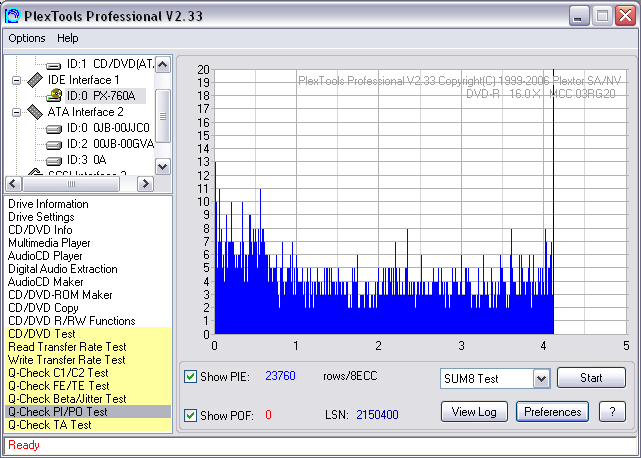Select Q-Check PI/PO Test
This screenshot has width=641, height=458.
(88, 412)
